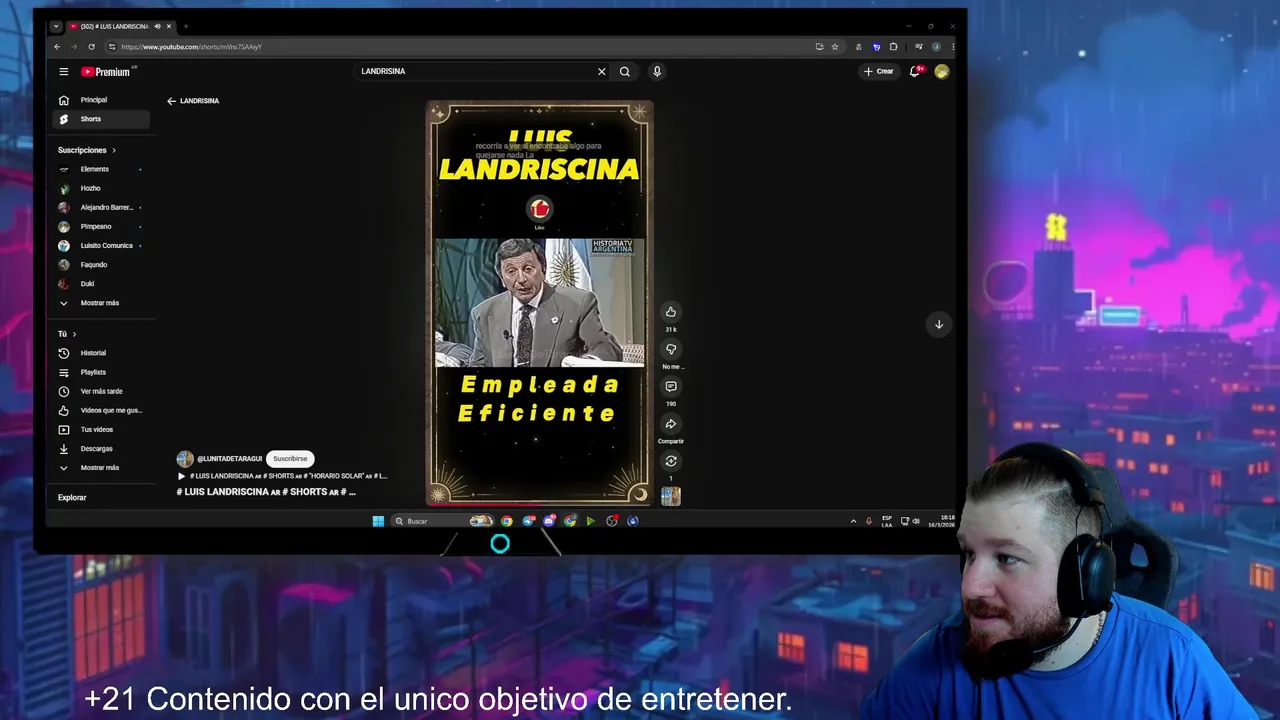This screenshot has height=720, width=1280.
Task: Expand the Suscripciones section
Action: [87, 150]
